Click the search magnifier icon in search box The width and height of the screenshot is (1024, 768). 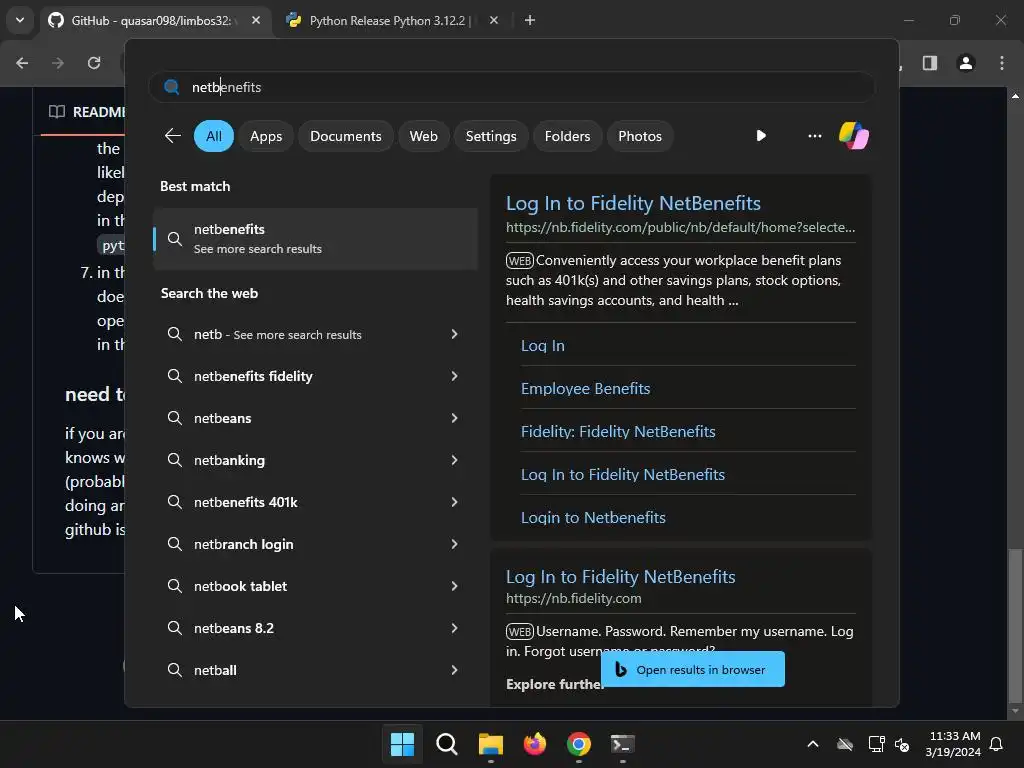(x=171, y=87)
